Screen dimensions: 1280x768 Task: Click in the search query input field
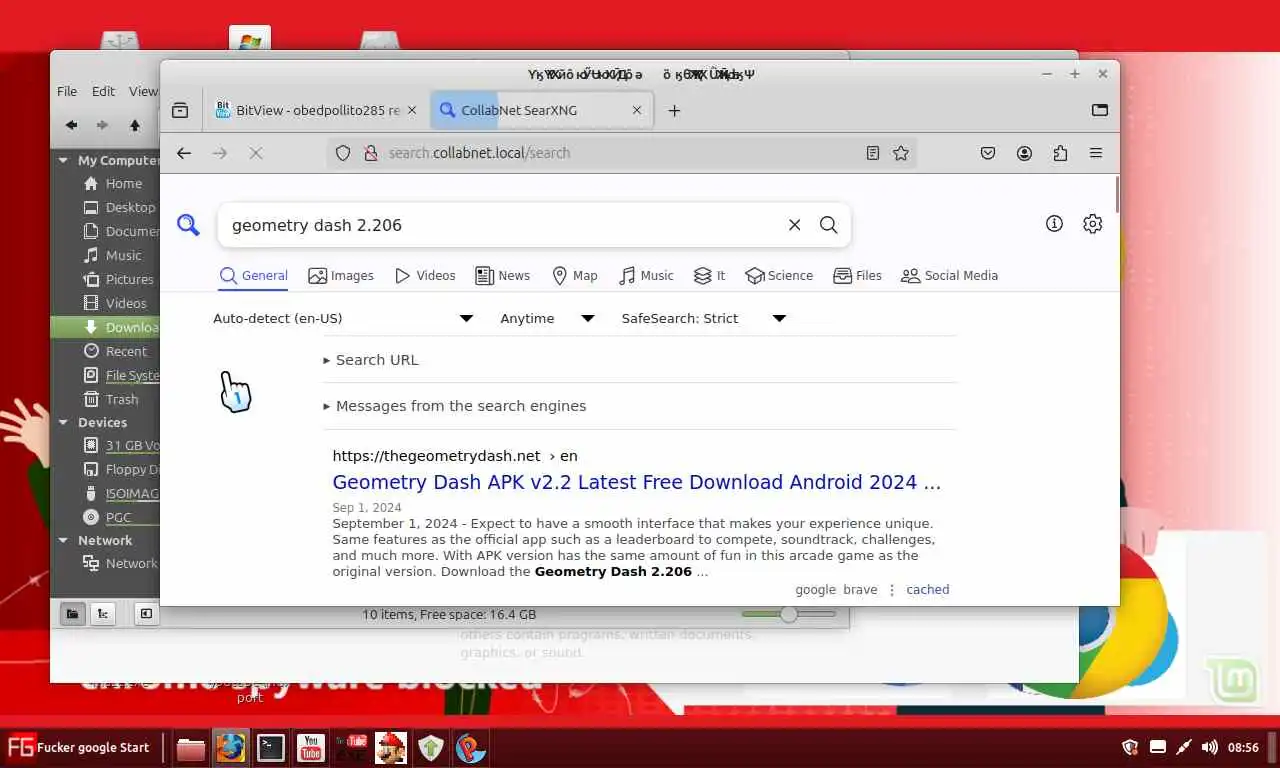pyautogui.click(x=505, y=225)
